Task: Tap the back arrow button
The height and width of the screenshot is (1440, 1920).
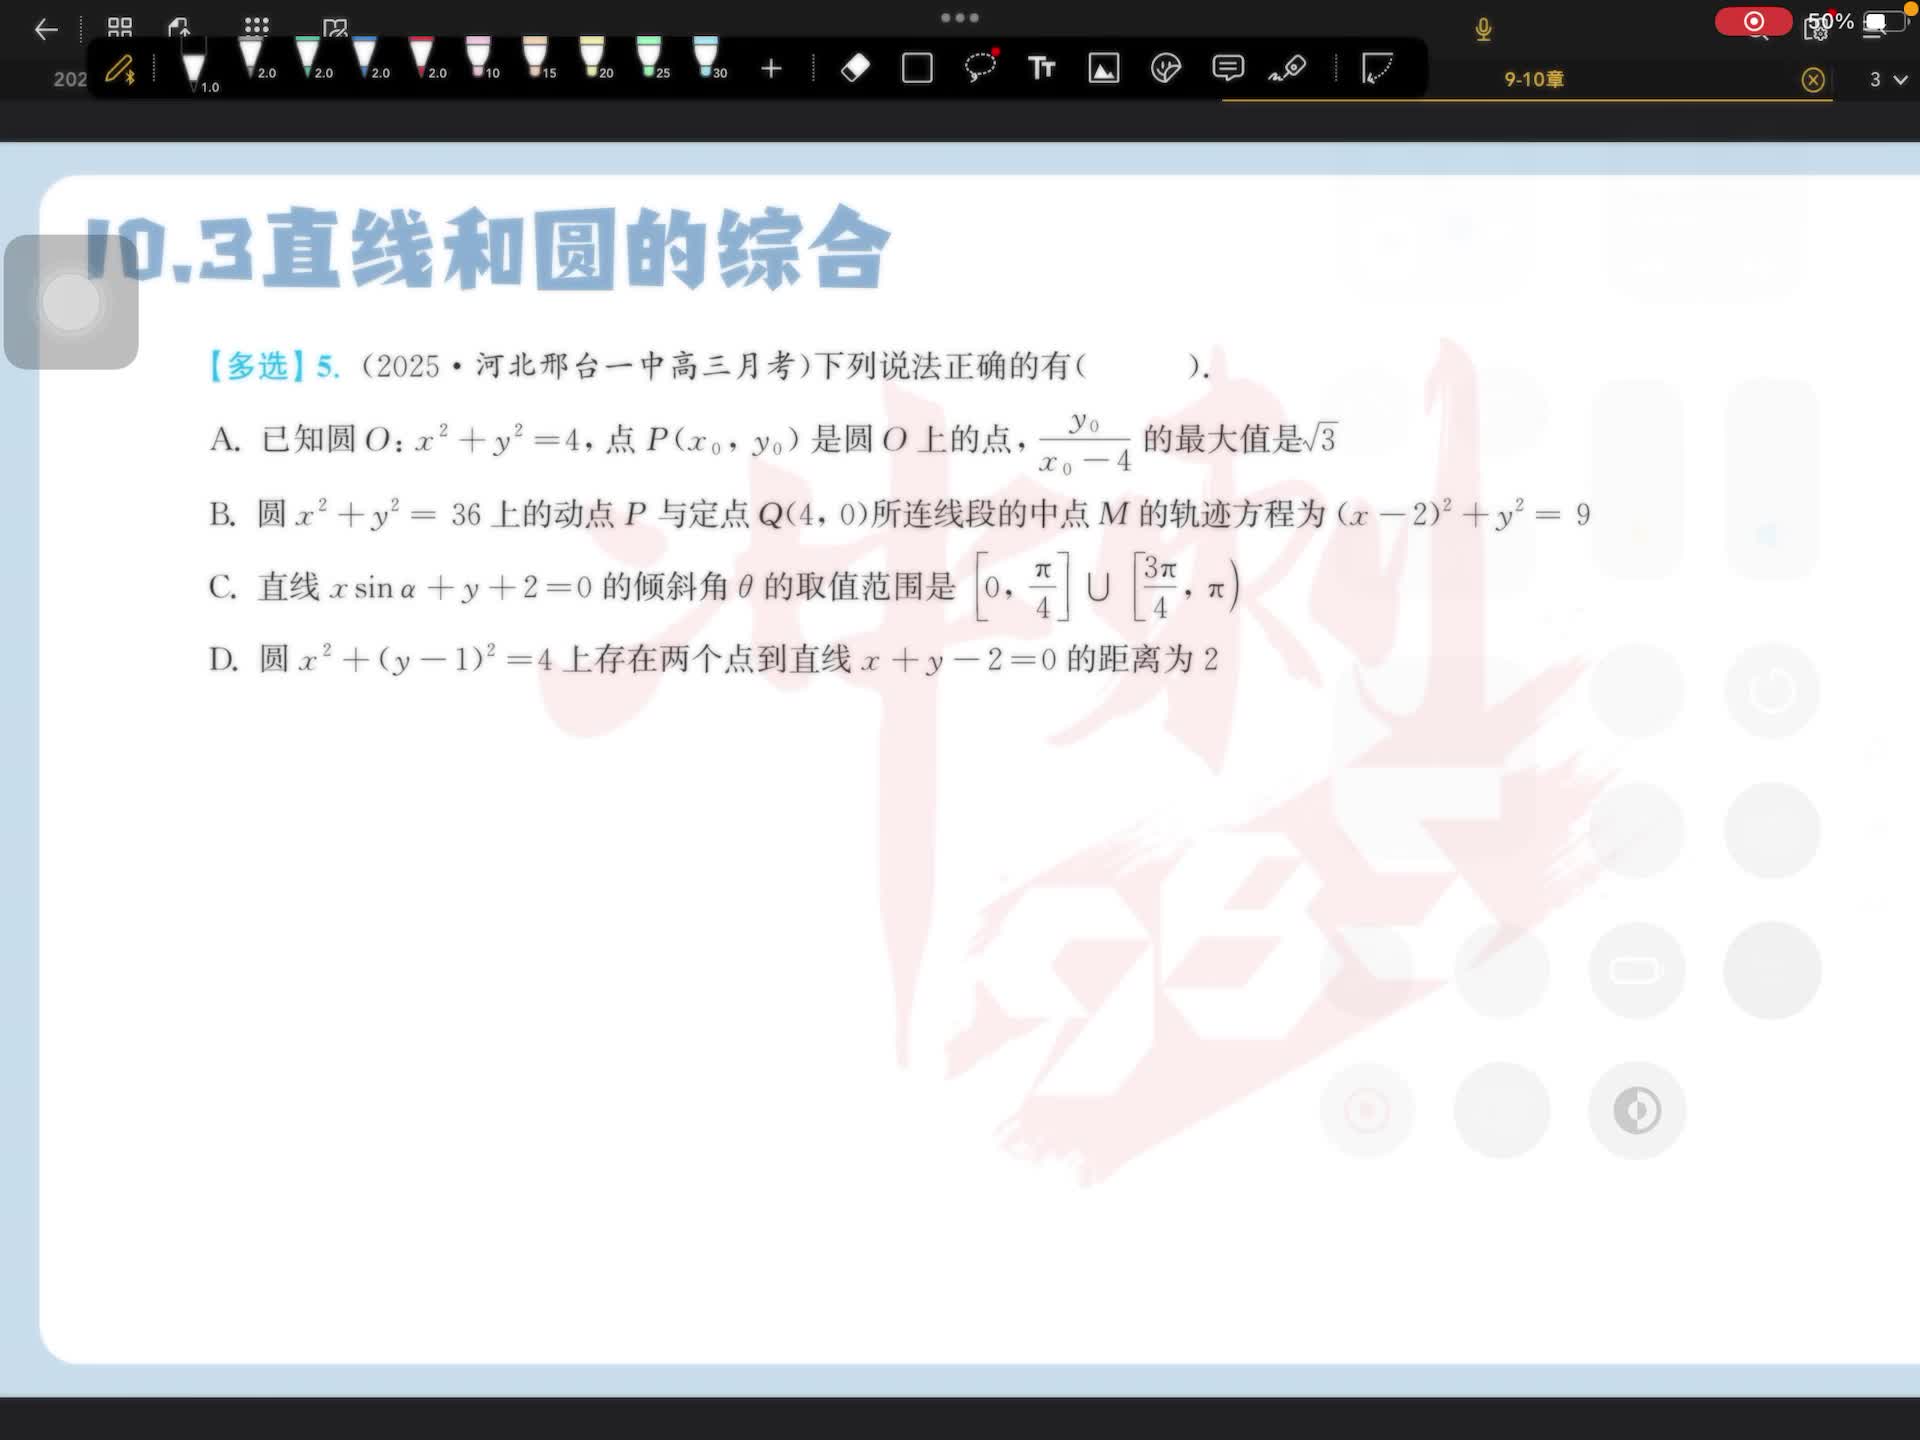Action: point(46,29)
